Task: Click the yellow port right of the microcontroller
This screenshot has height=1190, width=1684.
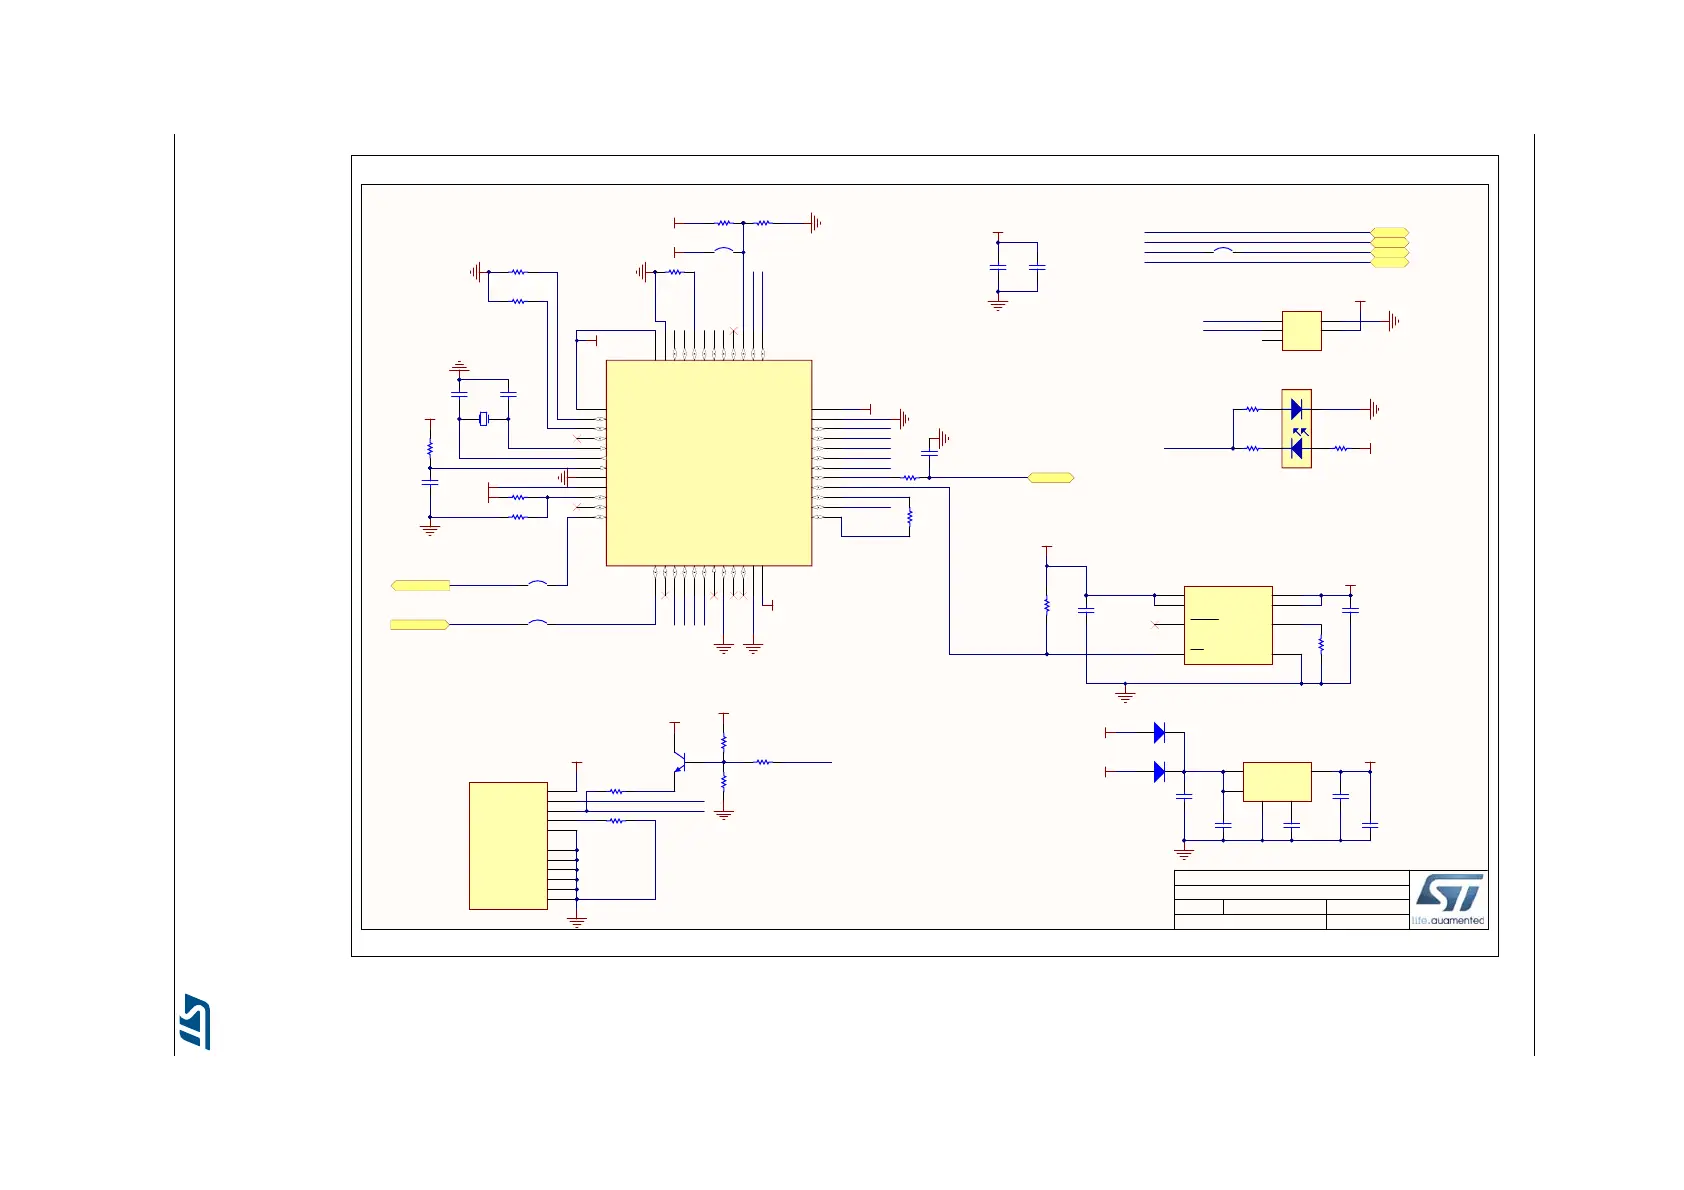Action: [x=1051, y=478]
